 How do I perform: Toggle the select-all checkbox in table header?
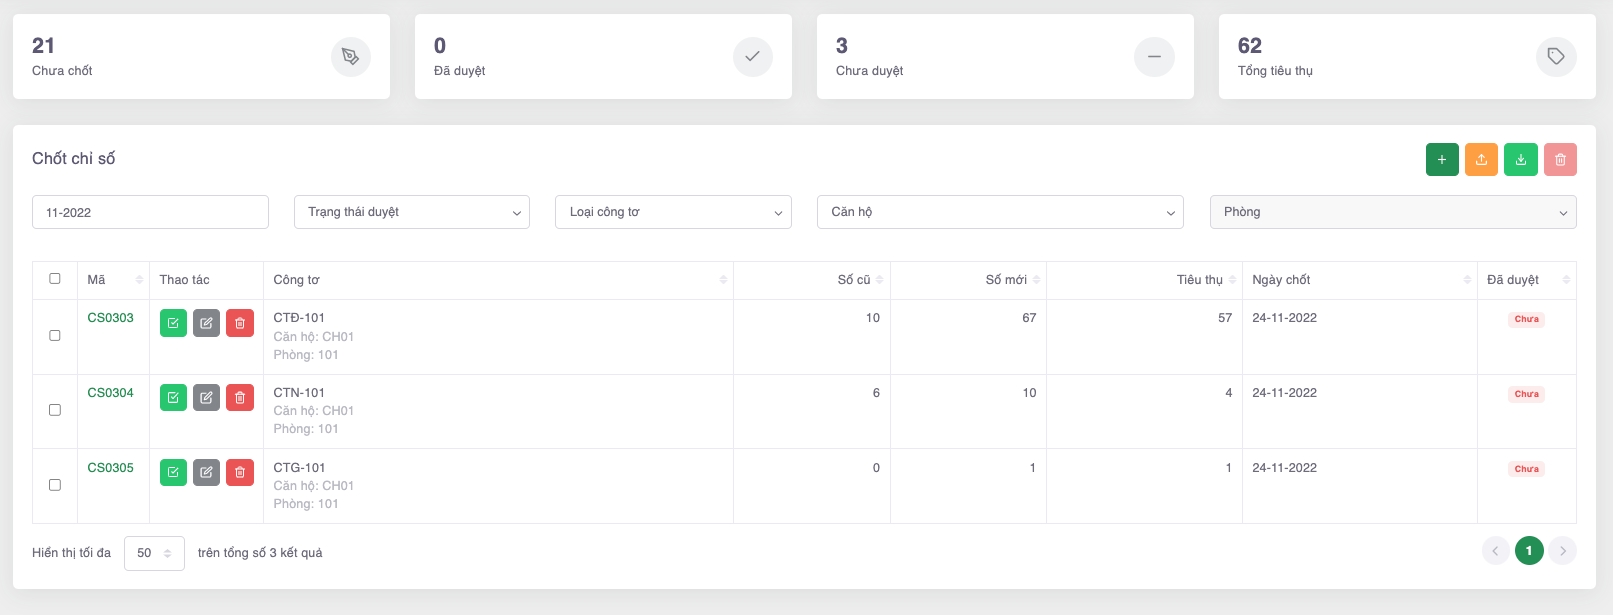pyautogui.click(x=55, y=279)
